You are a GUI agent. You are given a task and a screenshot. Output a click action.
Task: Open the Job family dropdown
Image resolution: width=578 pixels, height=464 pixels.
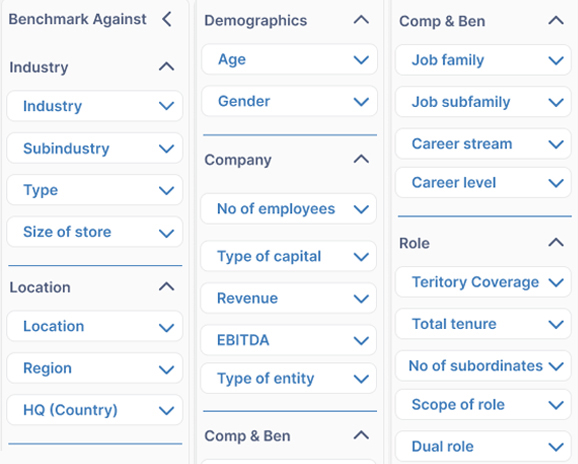(483, 60)
